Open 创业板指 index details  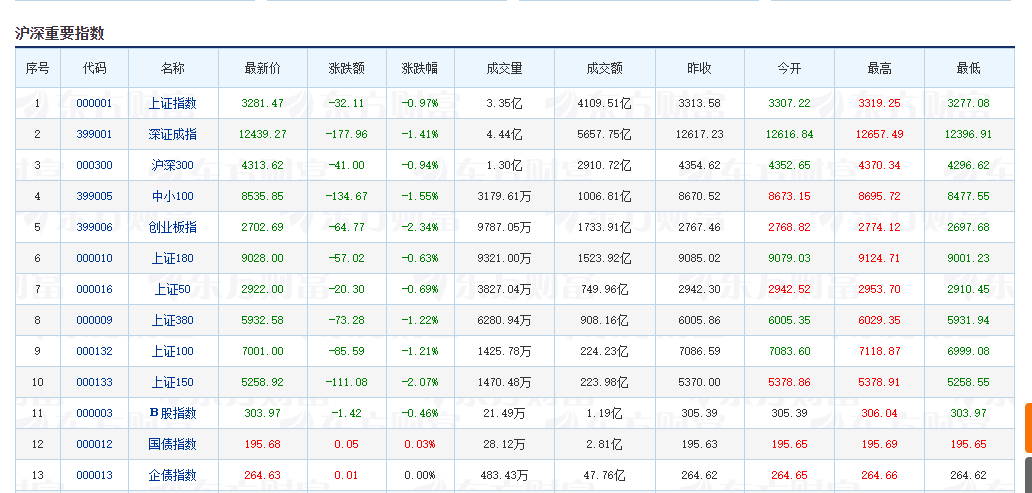(x=172, y=227)
